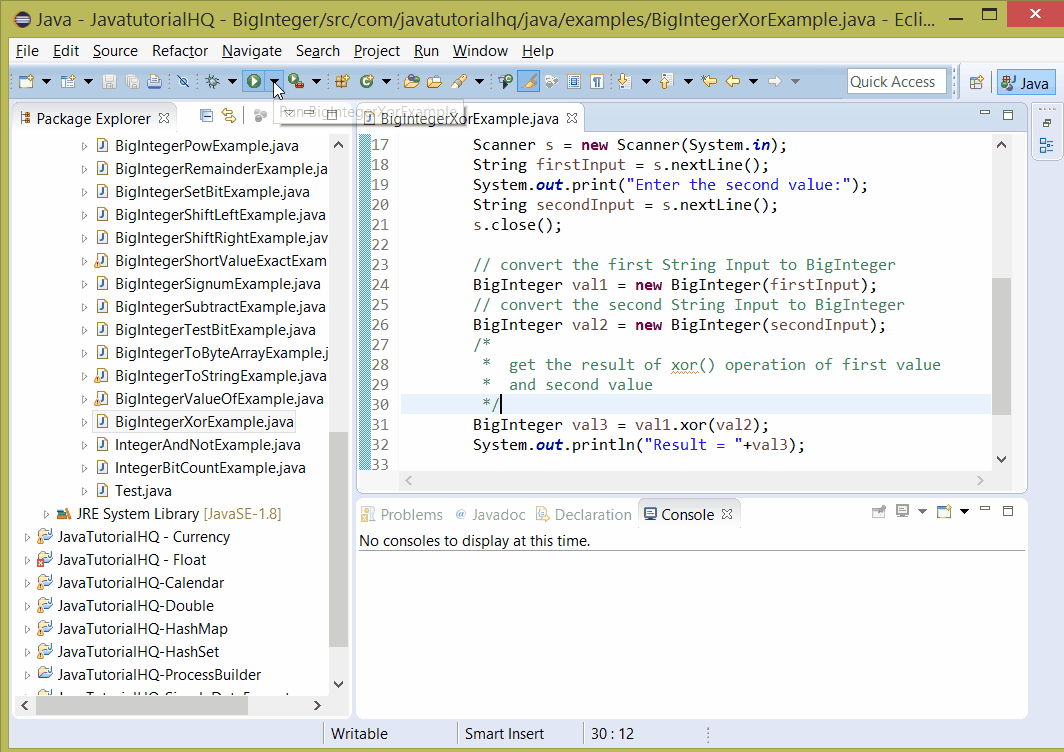Open the Run button dropdown arrow
This screenshot has width=1064, height=752.
click(x=274, y=80)
